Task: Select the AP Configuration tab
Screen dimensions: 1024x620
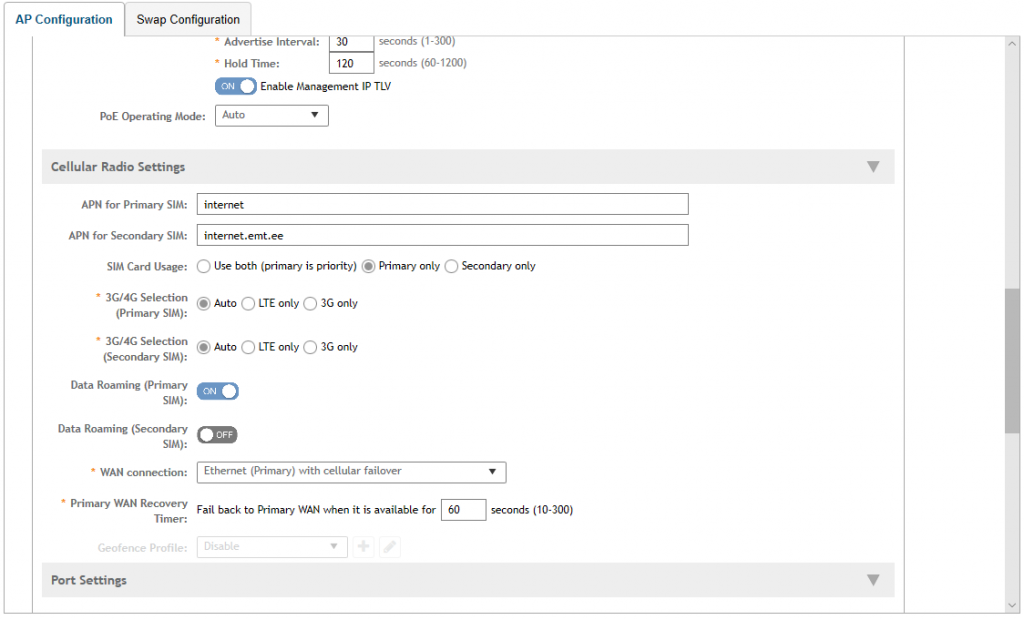Action: (x=64, y=19)
